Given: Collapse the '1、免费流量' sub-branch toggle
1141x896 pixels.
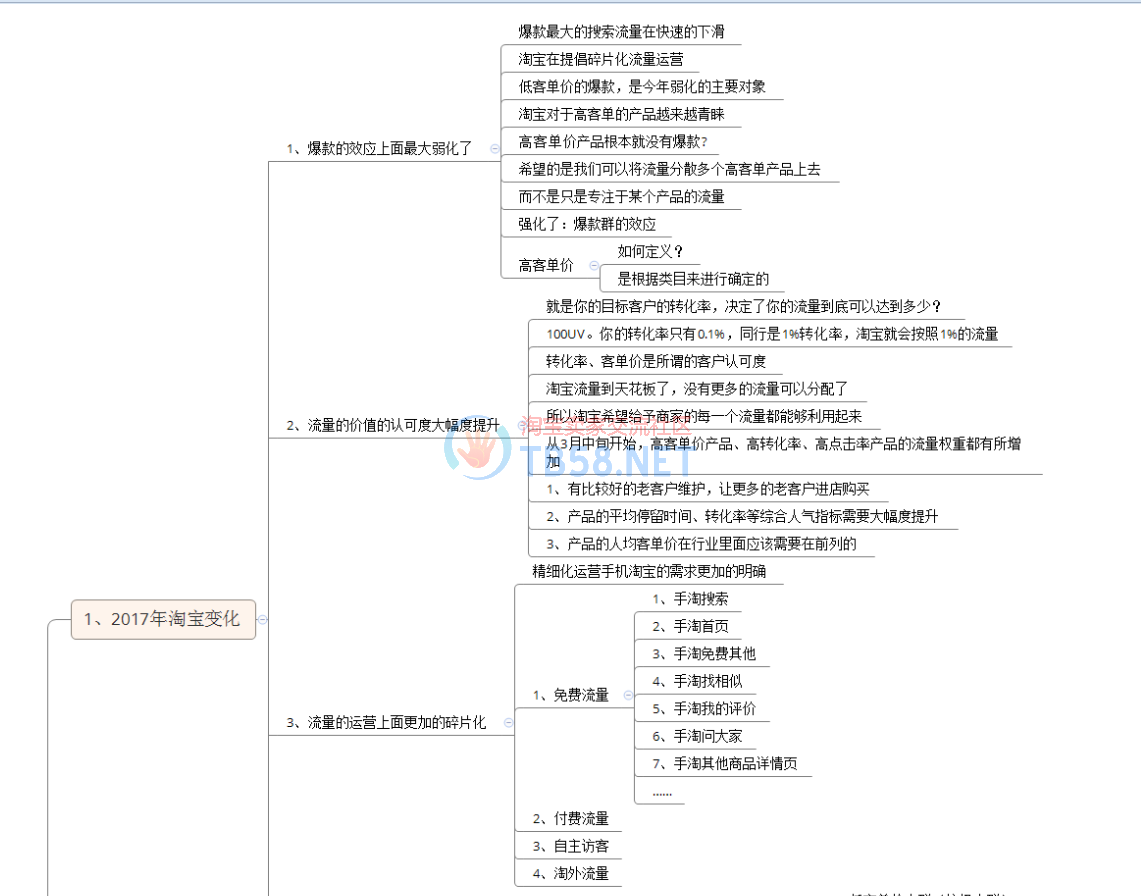Looking at the screenshot, I should (x=628, y=695).
